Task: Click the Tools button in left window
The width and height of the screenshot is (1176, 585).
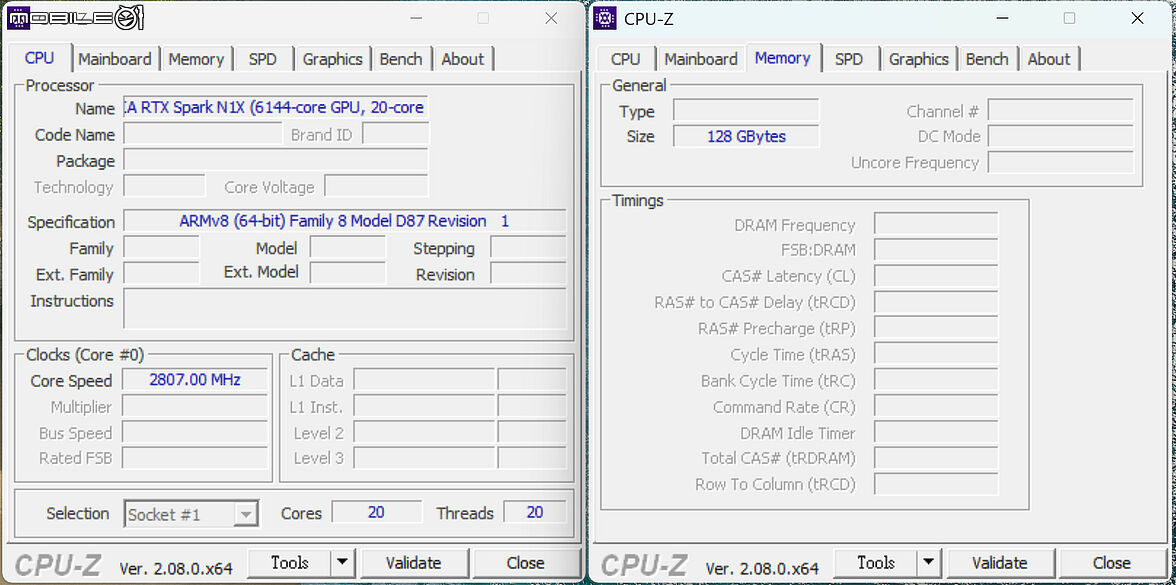Action: tap(290, 562)
